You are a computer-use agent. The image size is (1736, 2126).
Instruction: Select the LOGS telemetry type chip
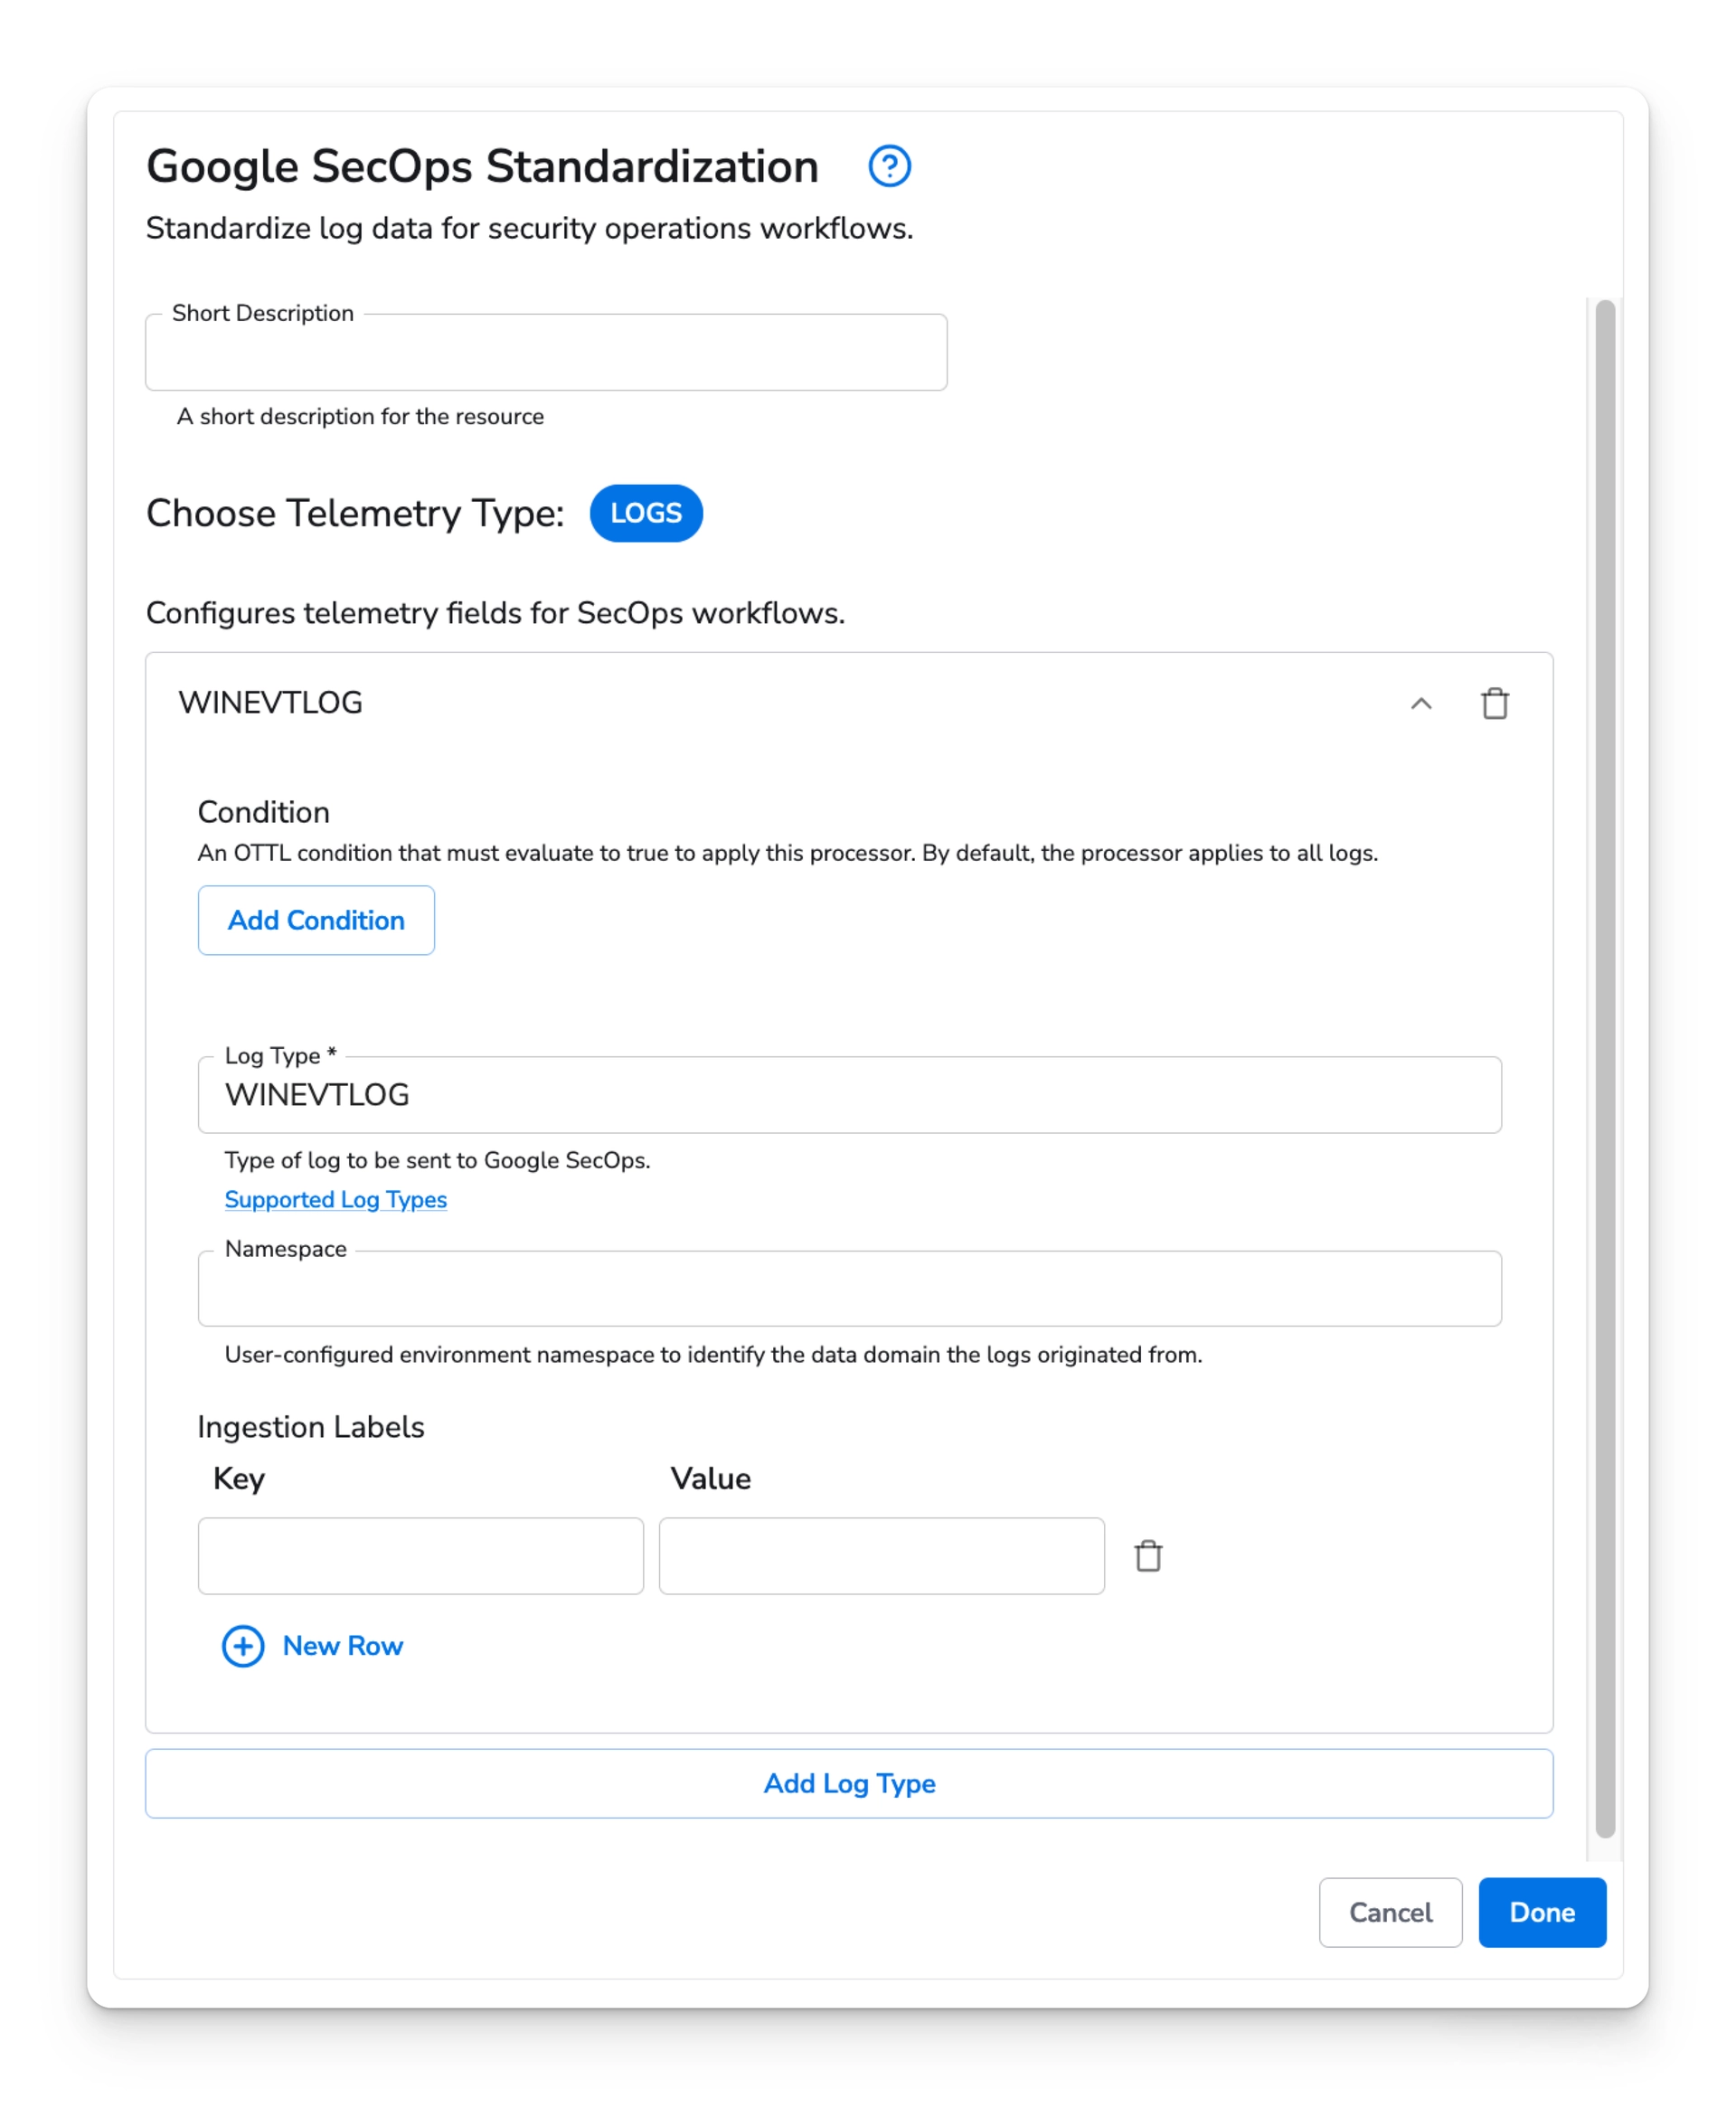click(x=646, y=513)
